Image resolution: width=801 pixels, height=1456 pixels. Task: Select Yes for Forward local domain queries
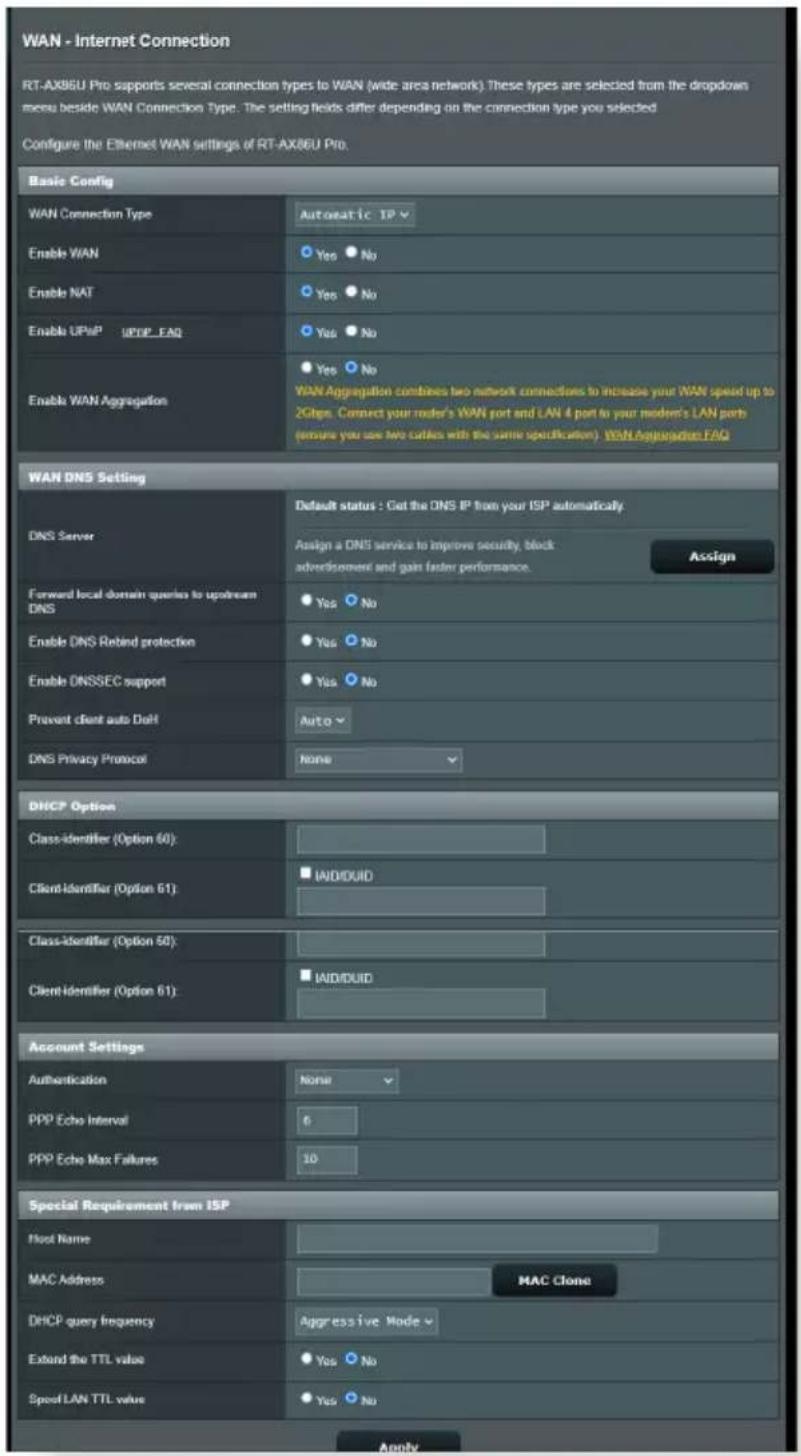pyautogui.click(x=307, y=601)
